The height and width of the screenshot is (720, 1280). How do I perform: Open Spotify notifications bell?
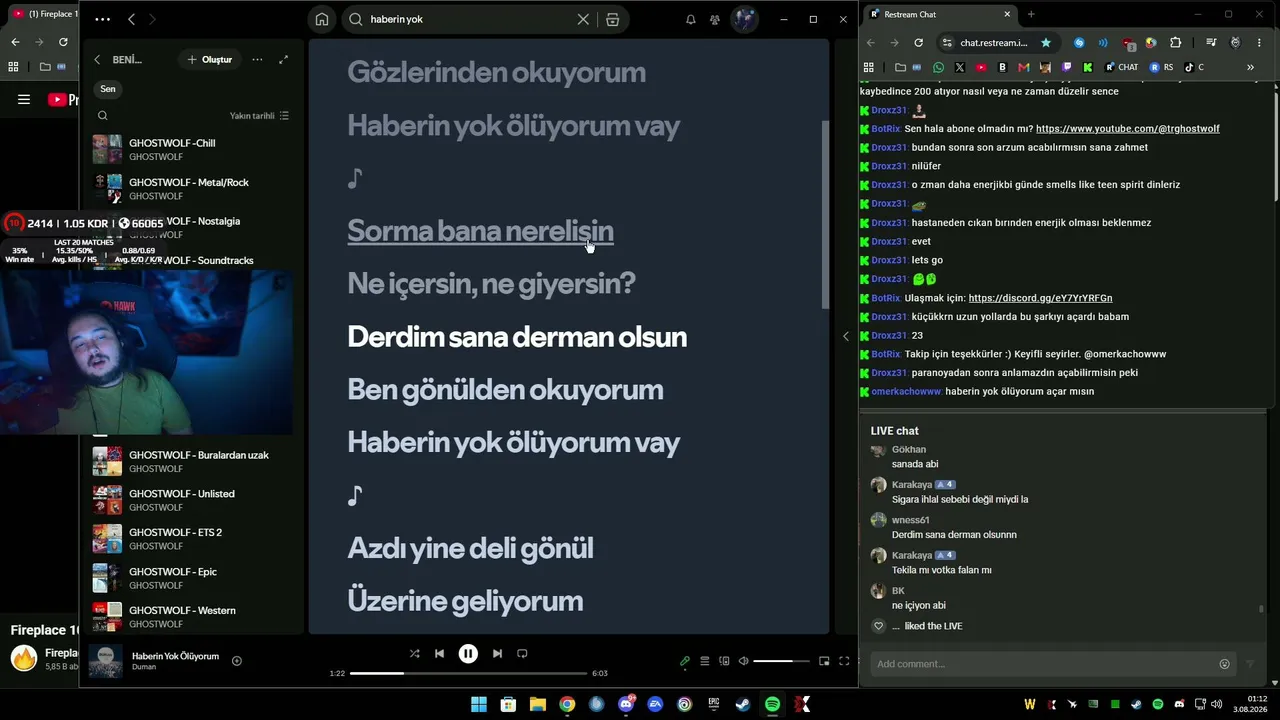pos(690,19)
